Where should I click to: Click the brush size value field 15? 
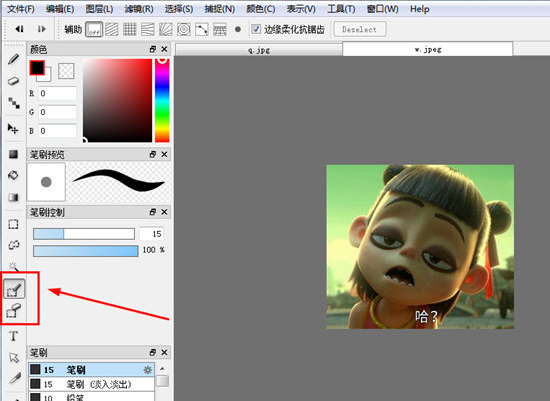(x=152, y=234)
